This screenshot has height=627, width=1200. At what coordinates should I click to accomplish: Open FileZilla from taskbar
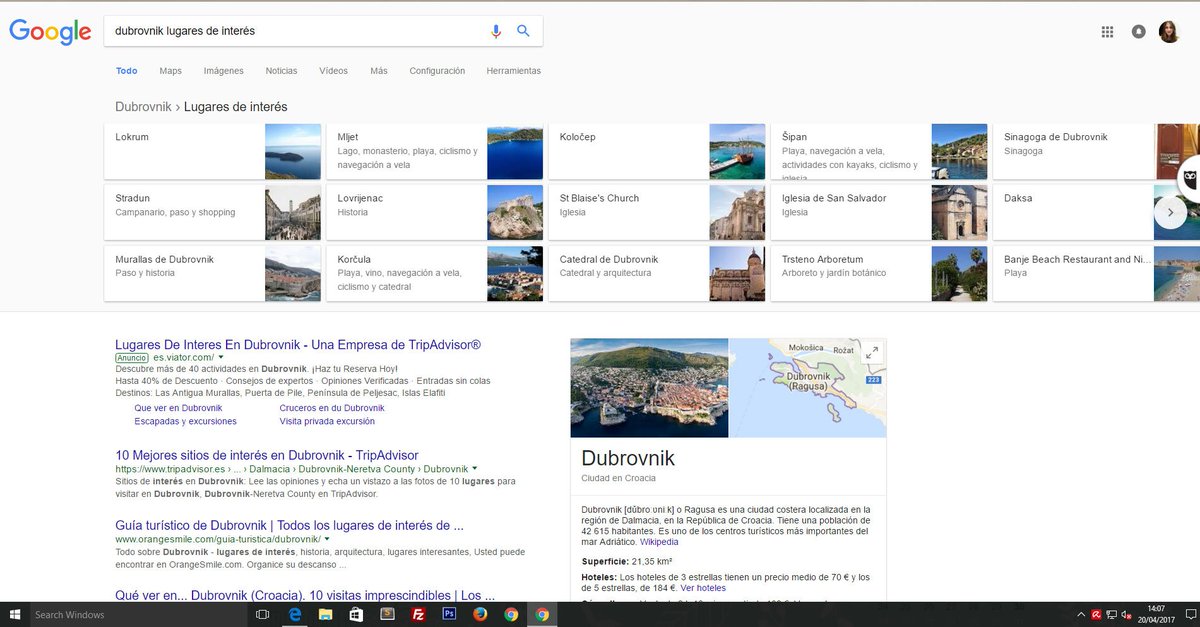[418, 614]
